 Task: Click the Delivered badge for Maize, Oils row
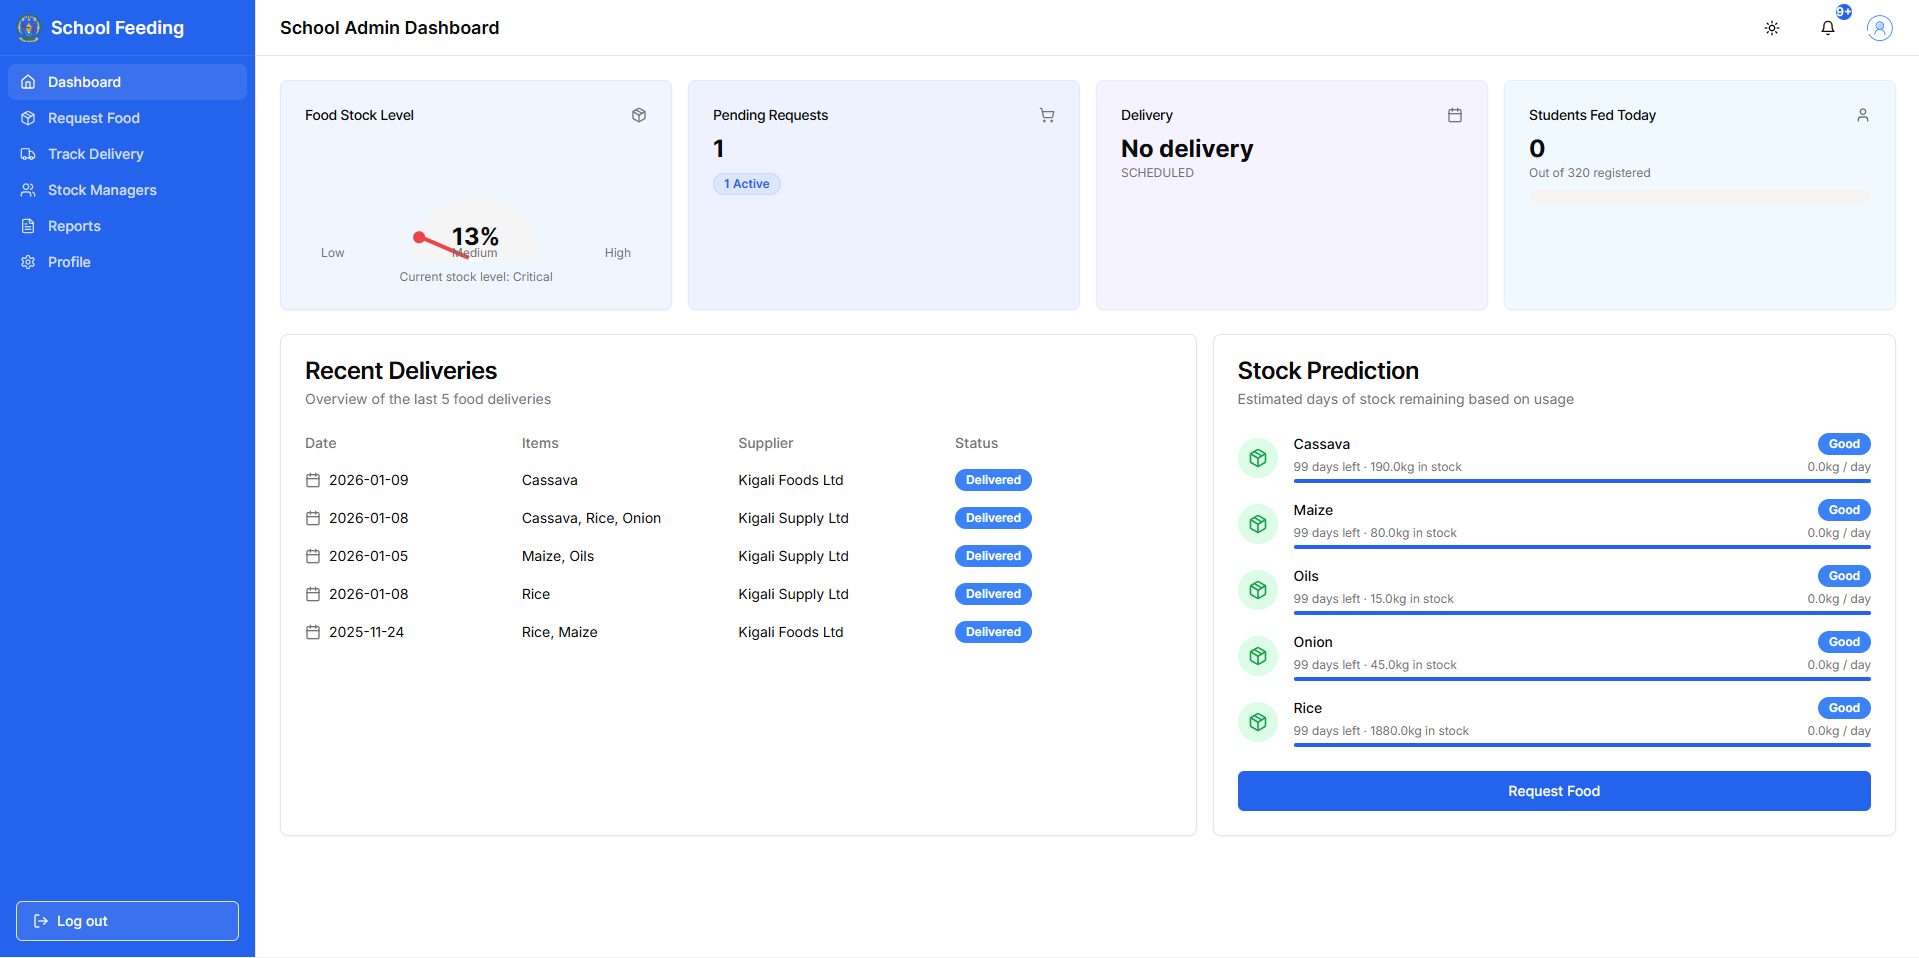(x=993, y=556)
